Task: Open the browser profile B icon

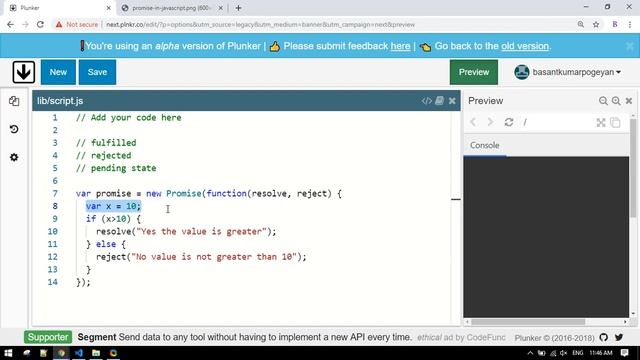Action: click(x=615, y=24)
